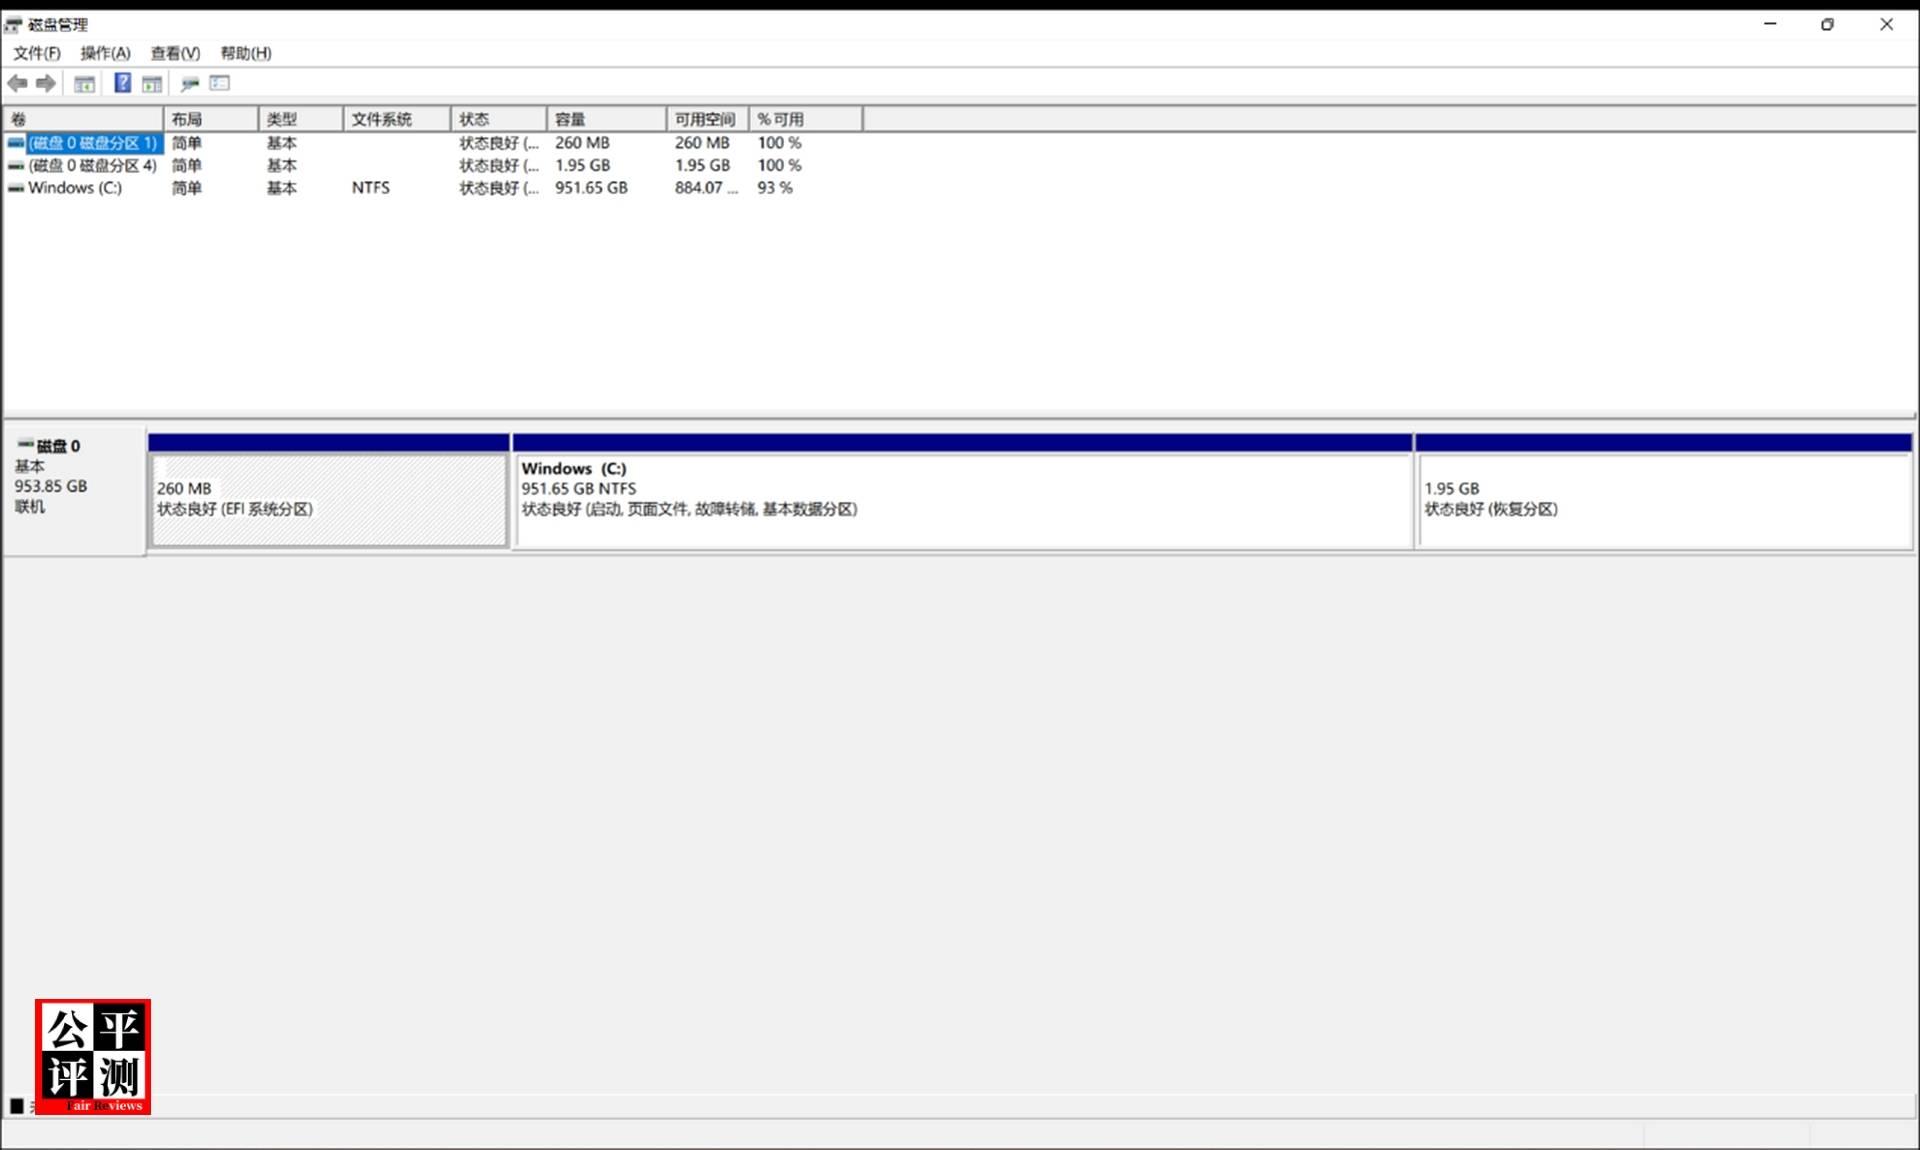Click the Disk Management icon in the title bar
This screenshot has height=1150, width=1920.
13,23
